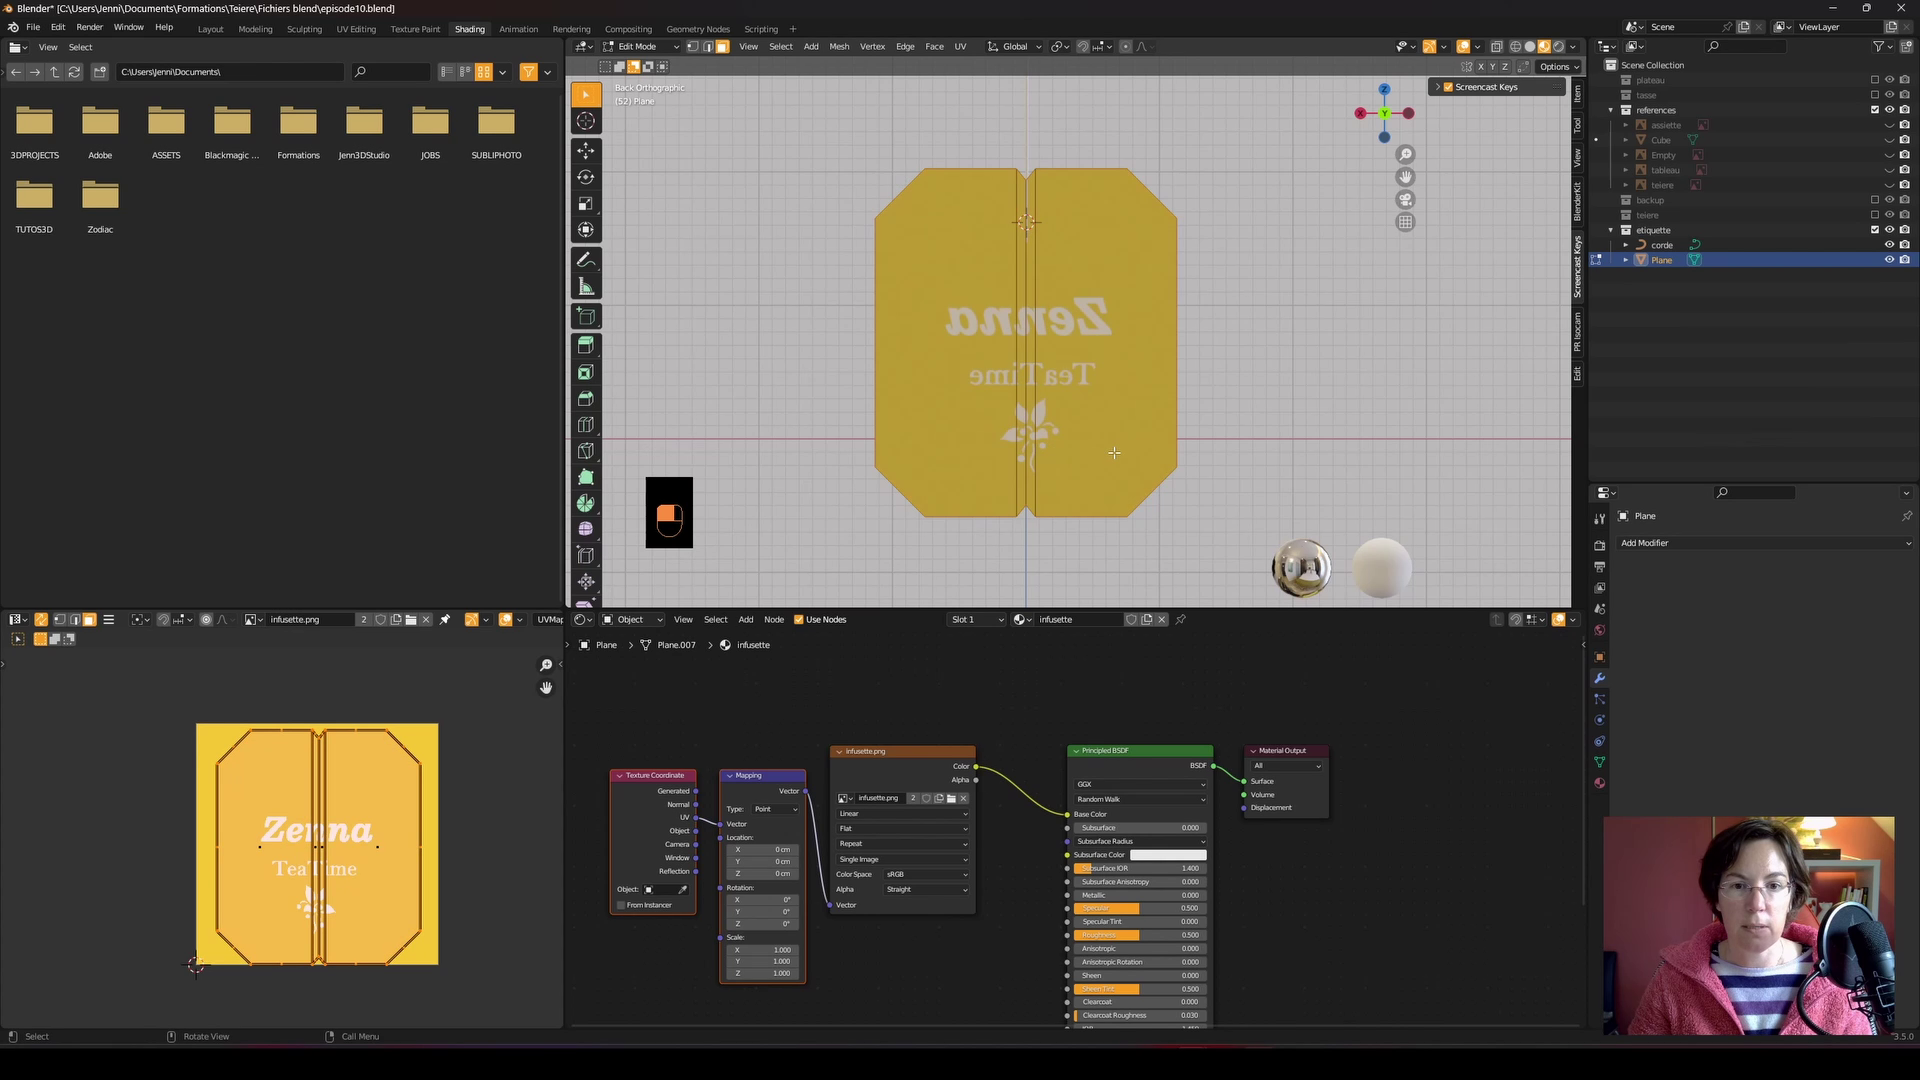1920x1080 pixels.
Task: Click the Subsurface Color white swatch
Action: point(1167,855)
